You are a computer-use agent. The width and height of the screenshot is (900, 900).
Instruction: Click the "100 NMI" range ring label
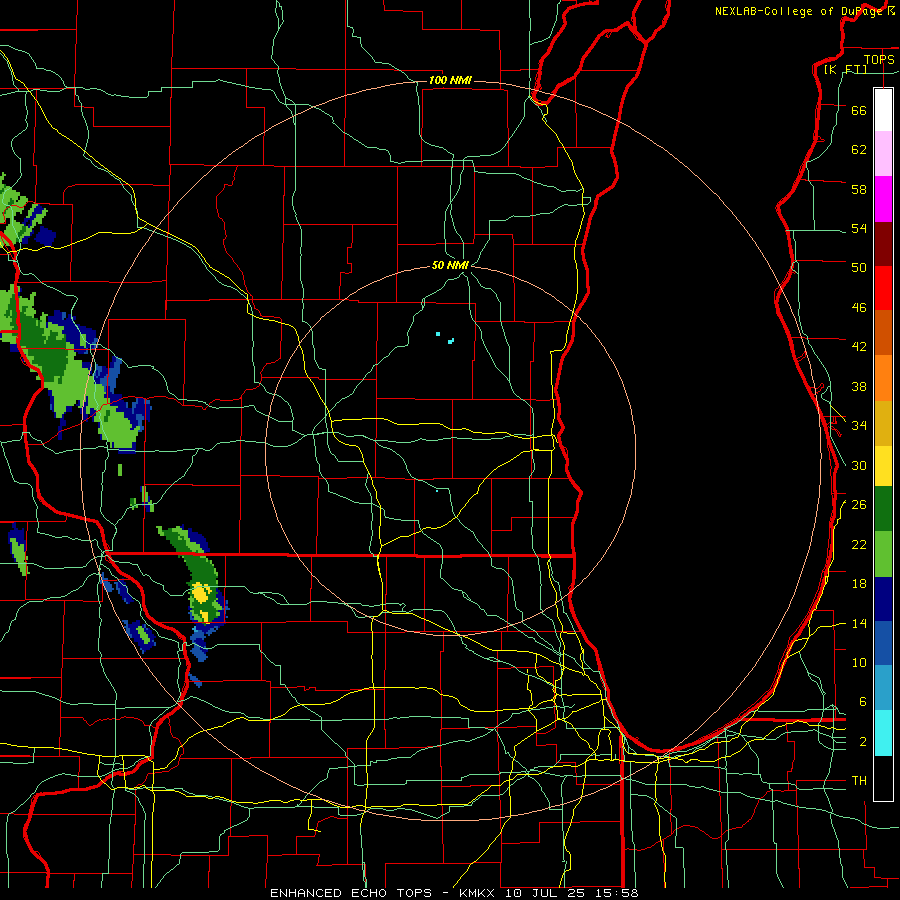click(x=450, y=80)
